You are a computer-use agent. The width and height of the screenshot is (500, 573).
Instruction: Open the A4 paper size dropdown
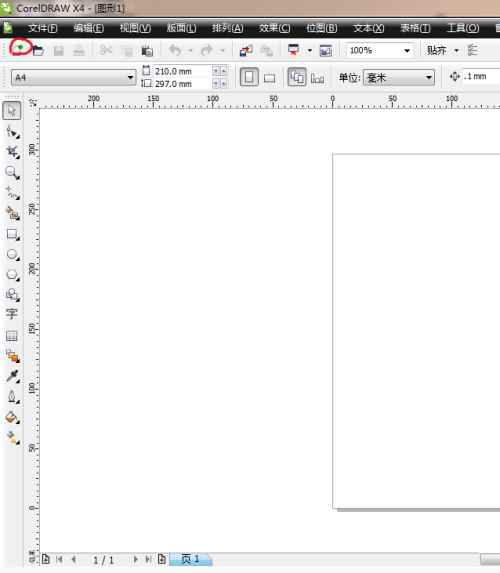click(73, 77)
